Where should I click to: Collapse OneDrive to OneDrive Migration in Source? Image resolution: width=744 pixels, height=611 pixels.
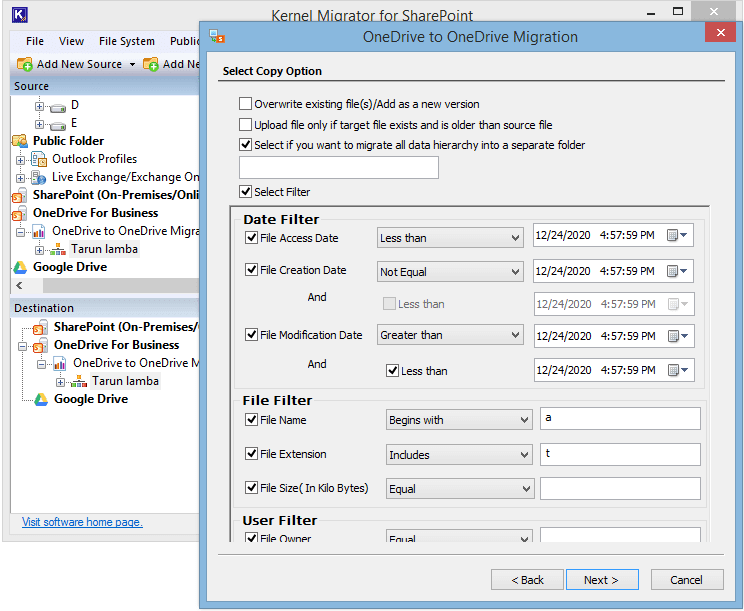click(x=20, y=232)
